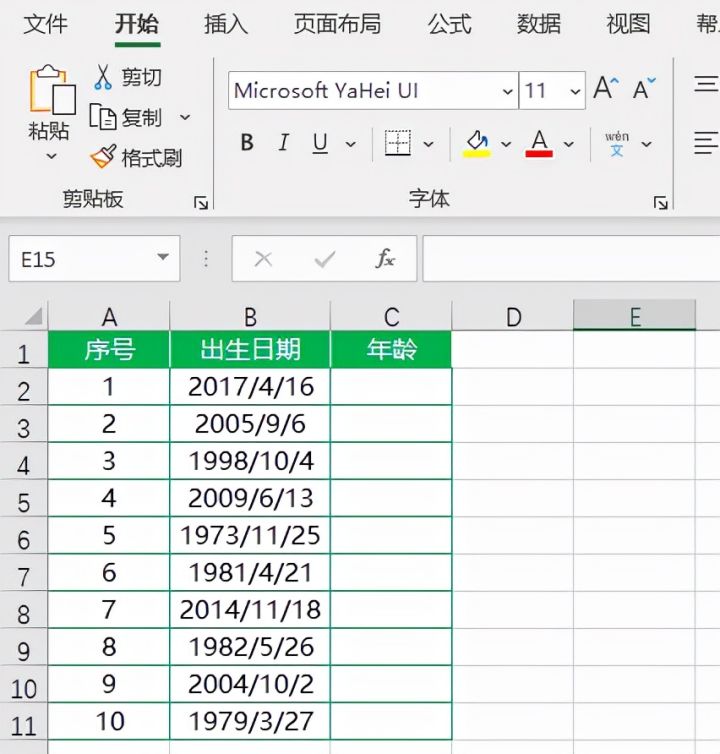Switch to the 数据 data tab
Image resolution: width=720 pixels, height=754 pixels.
(539, 24)
